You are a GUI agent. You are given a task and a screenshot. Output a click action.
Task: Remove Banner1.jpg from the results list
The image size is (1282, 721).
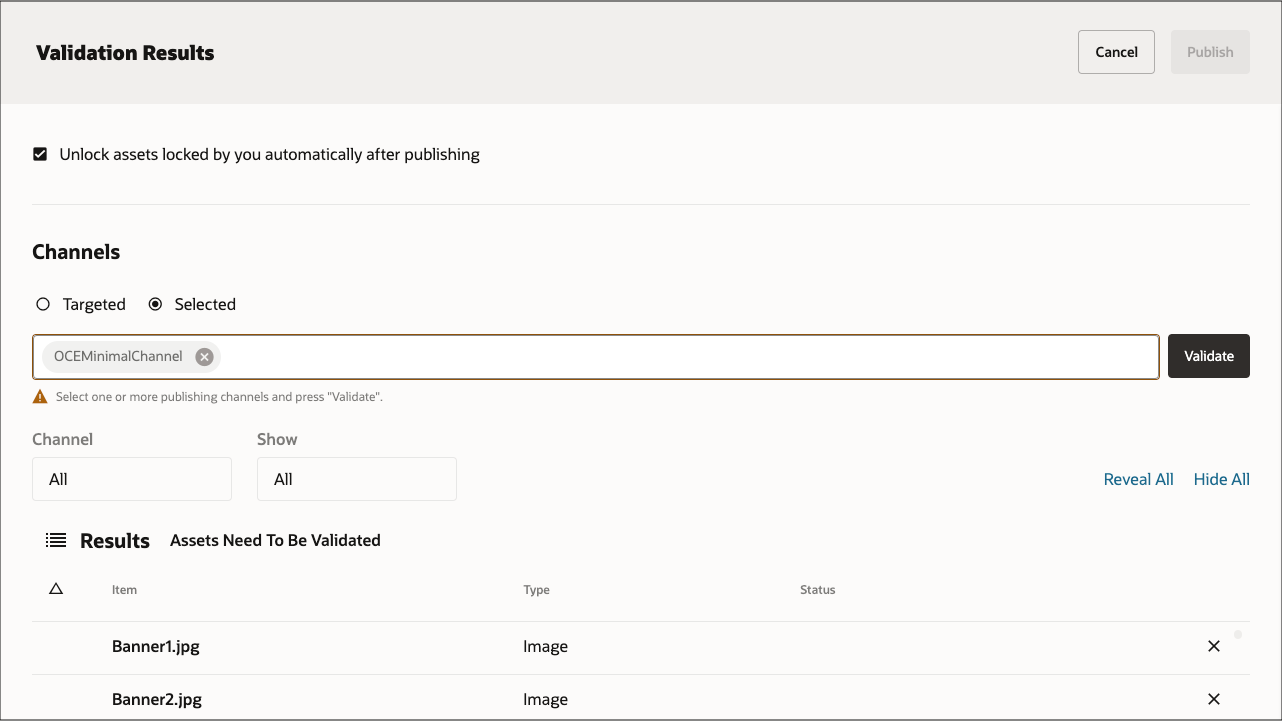[1213, 646]
